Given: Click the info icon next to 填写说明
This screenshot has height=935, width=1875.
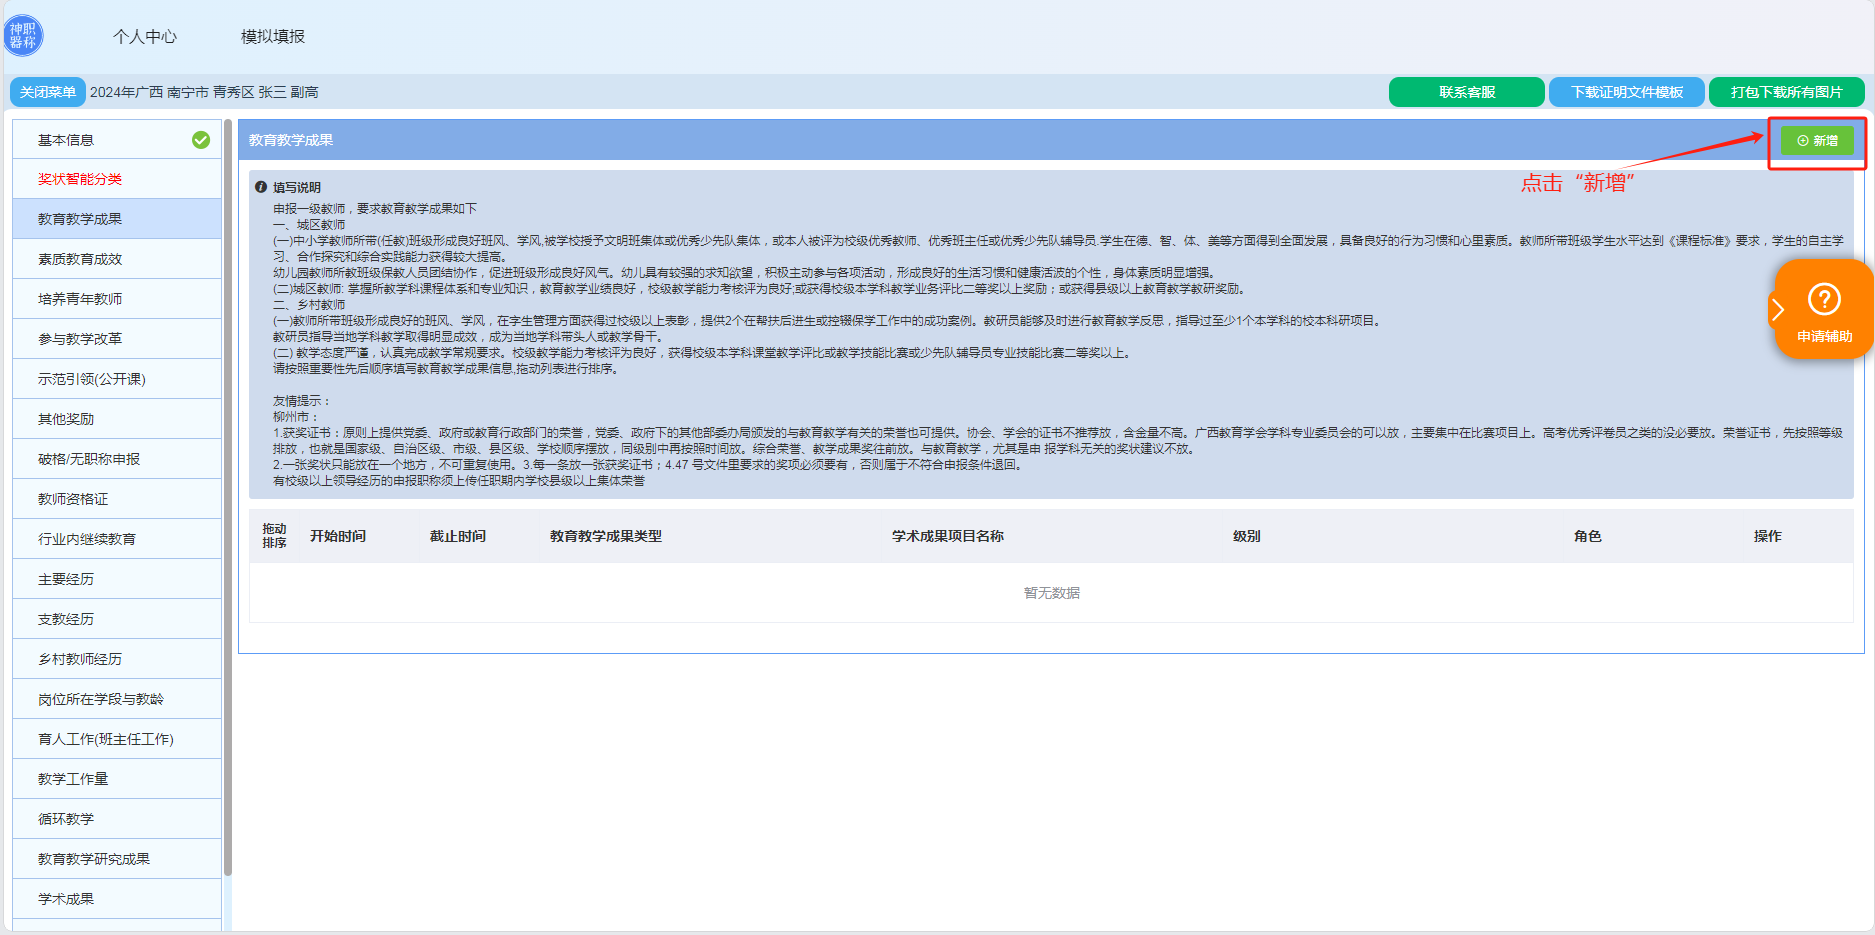Looking at the screenshot, I should coord(261,187).
